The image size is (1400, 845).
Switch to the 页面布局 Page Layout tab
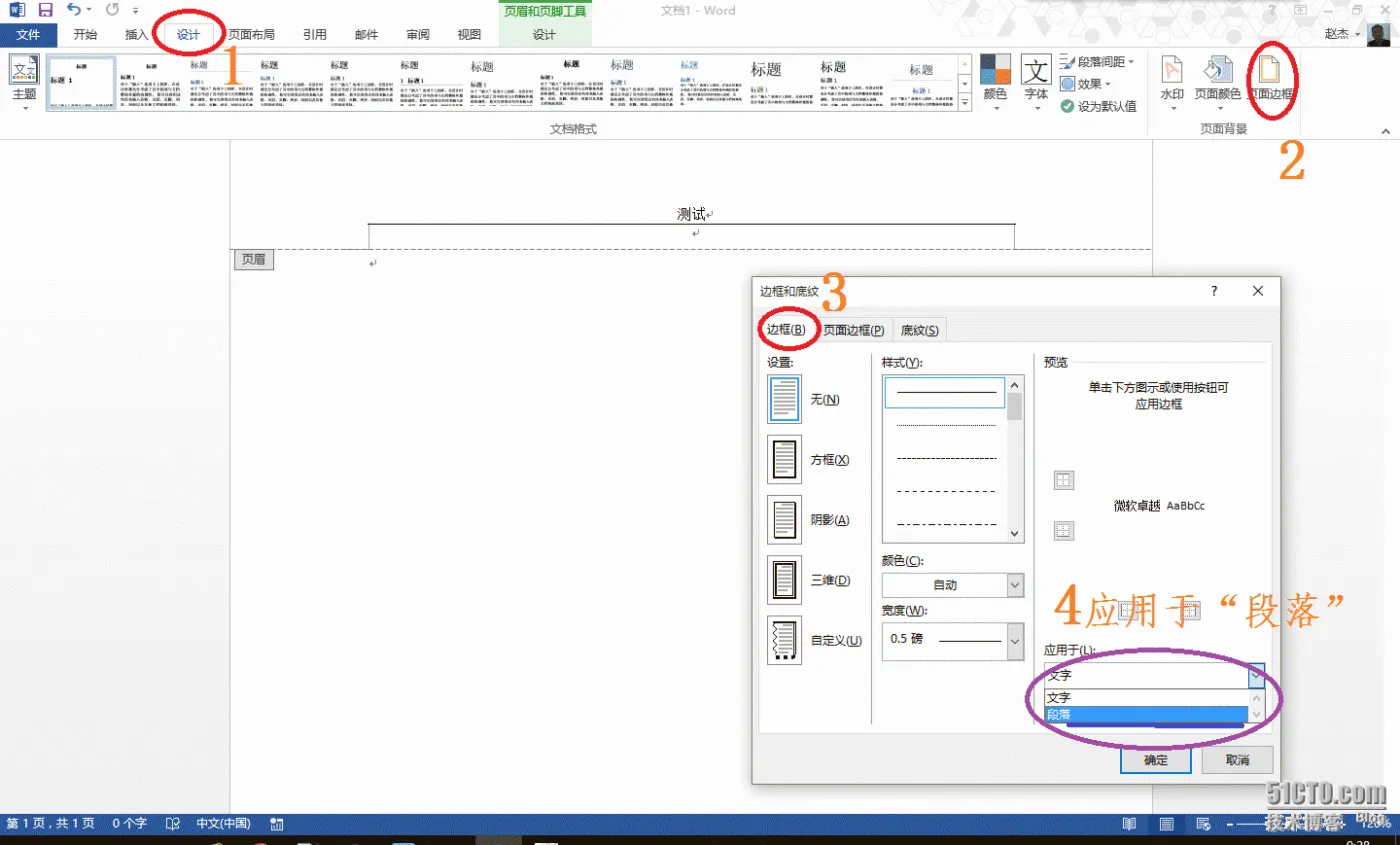click(251, 34)
